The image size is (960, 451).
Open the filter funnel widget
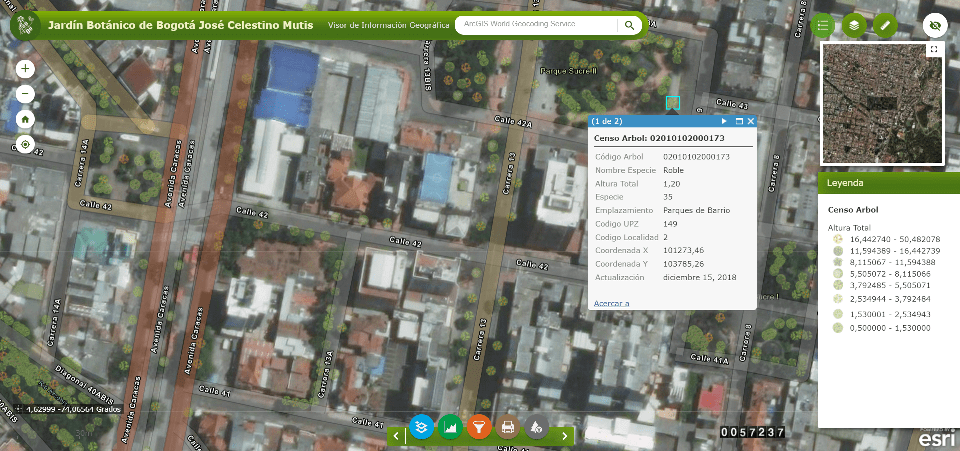479,428
